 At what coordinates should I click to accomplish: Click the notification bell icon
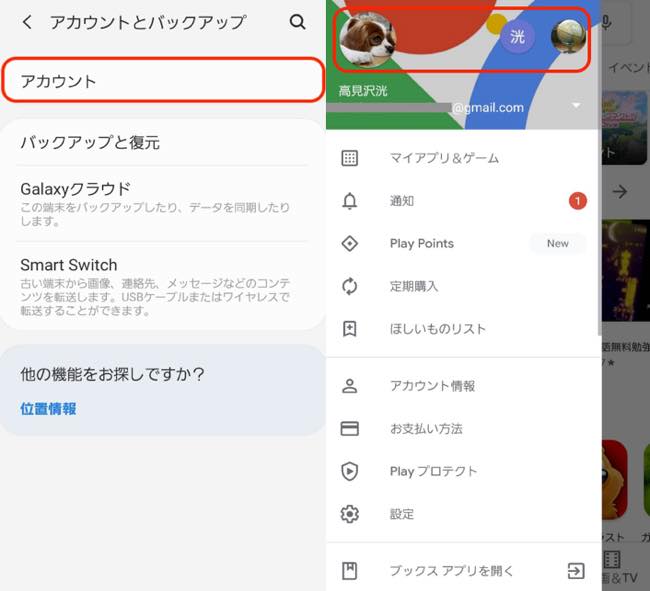point(349,201)
